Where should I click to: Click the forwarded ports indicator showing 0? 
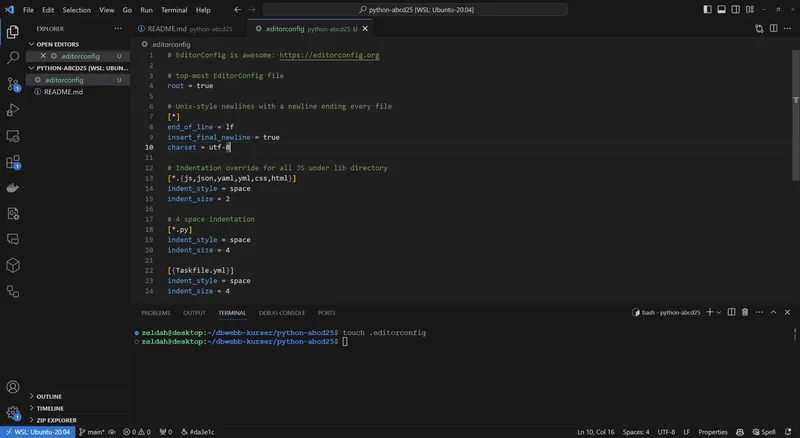click(x=166, y=432)
